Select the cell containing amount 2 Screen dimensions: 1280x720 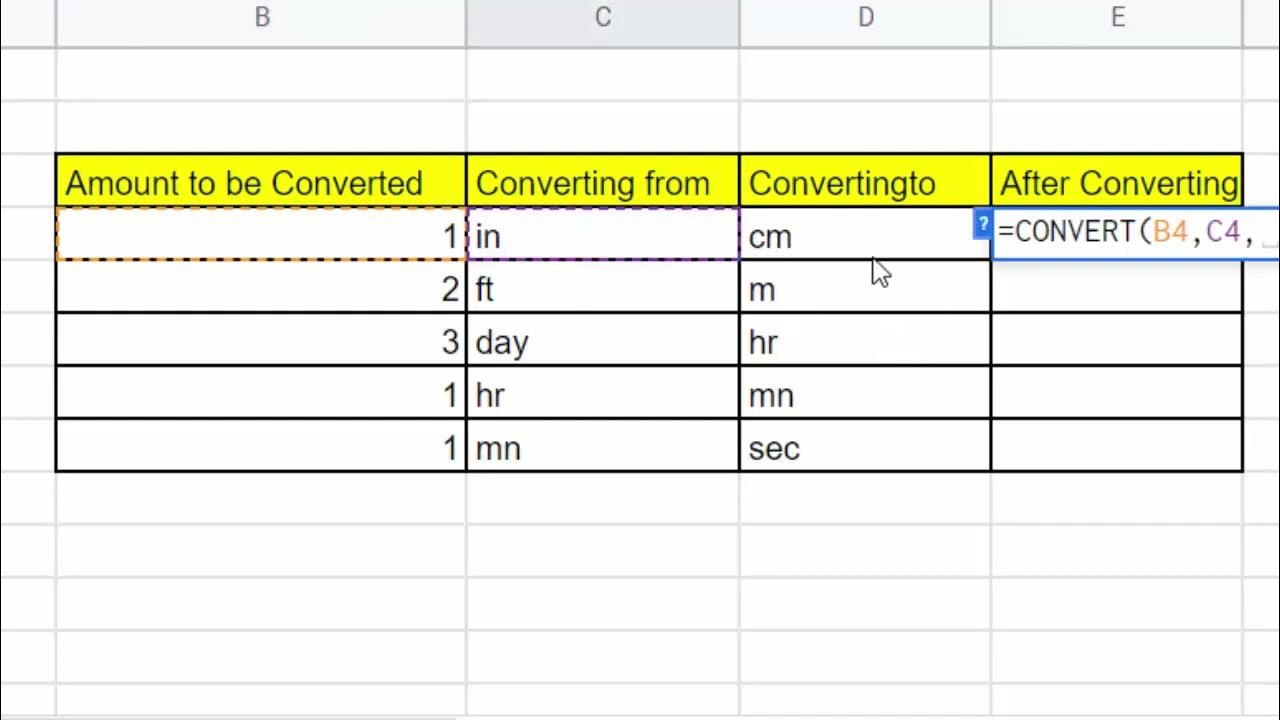pos(261,290)
